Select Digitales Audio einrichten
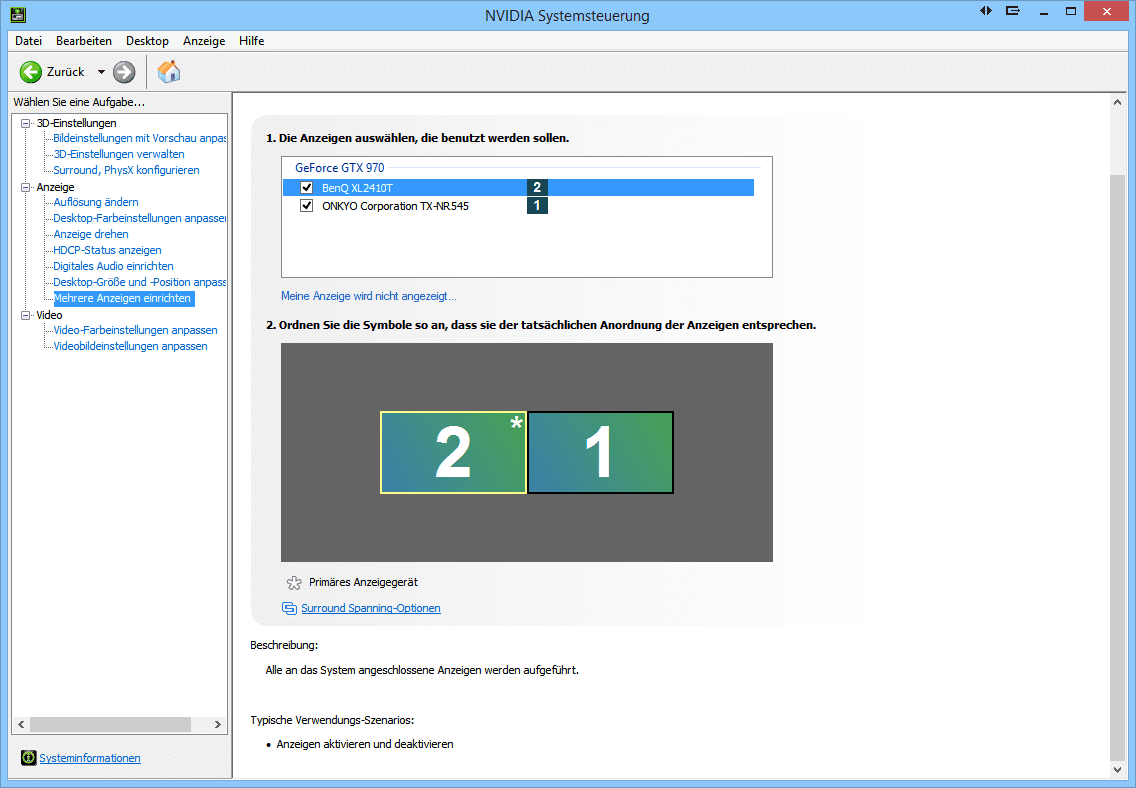The width and height of the screenshot is (1136, 788). (113, 266)
